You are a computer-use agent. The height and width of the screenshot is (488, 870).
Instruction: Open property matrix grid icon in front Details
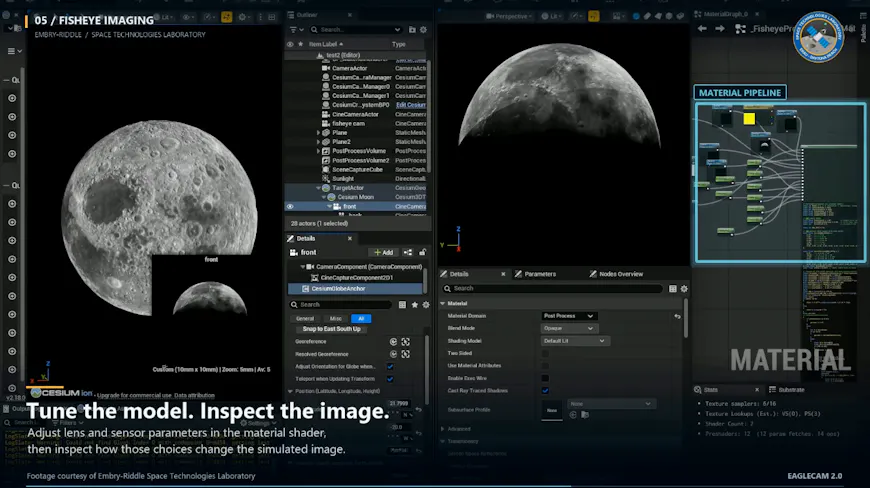click(402, 304)
